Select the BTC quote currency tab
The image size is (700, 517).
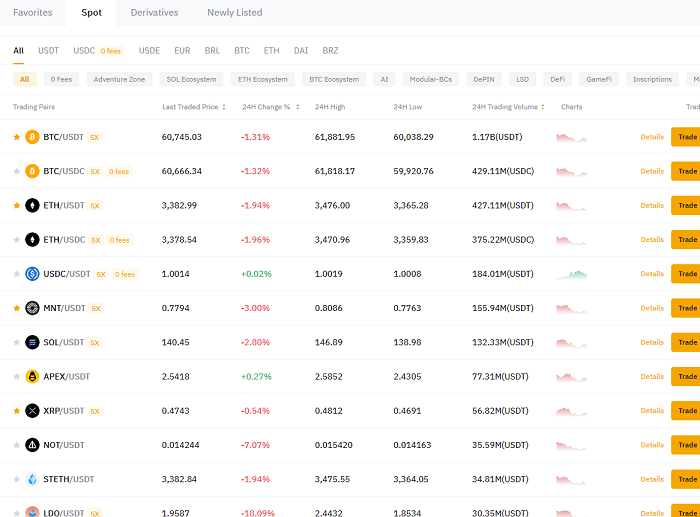click(x=242, y=50)
